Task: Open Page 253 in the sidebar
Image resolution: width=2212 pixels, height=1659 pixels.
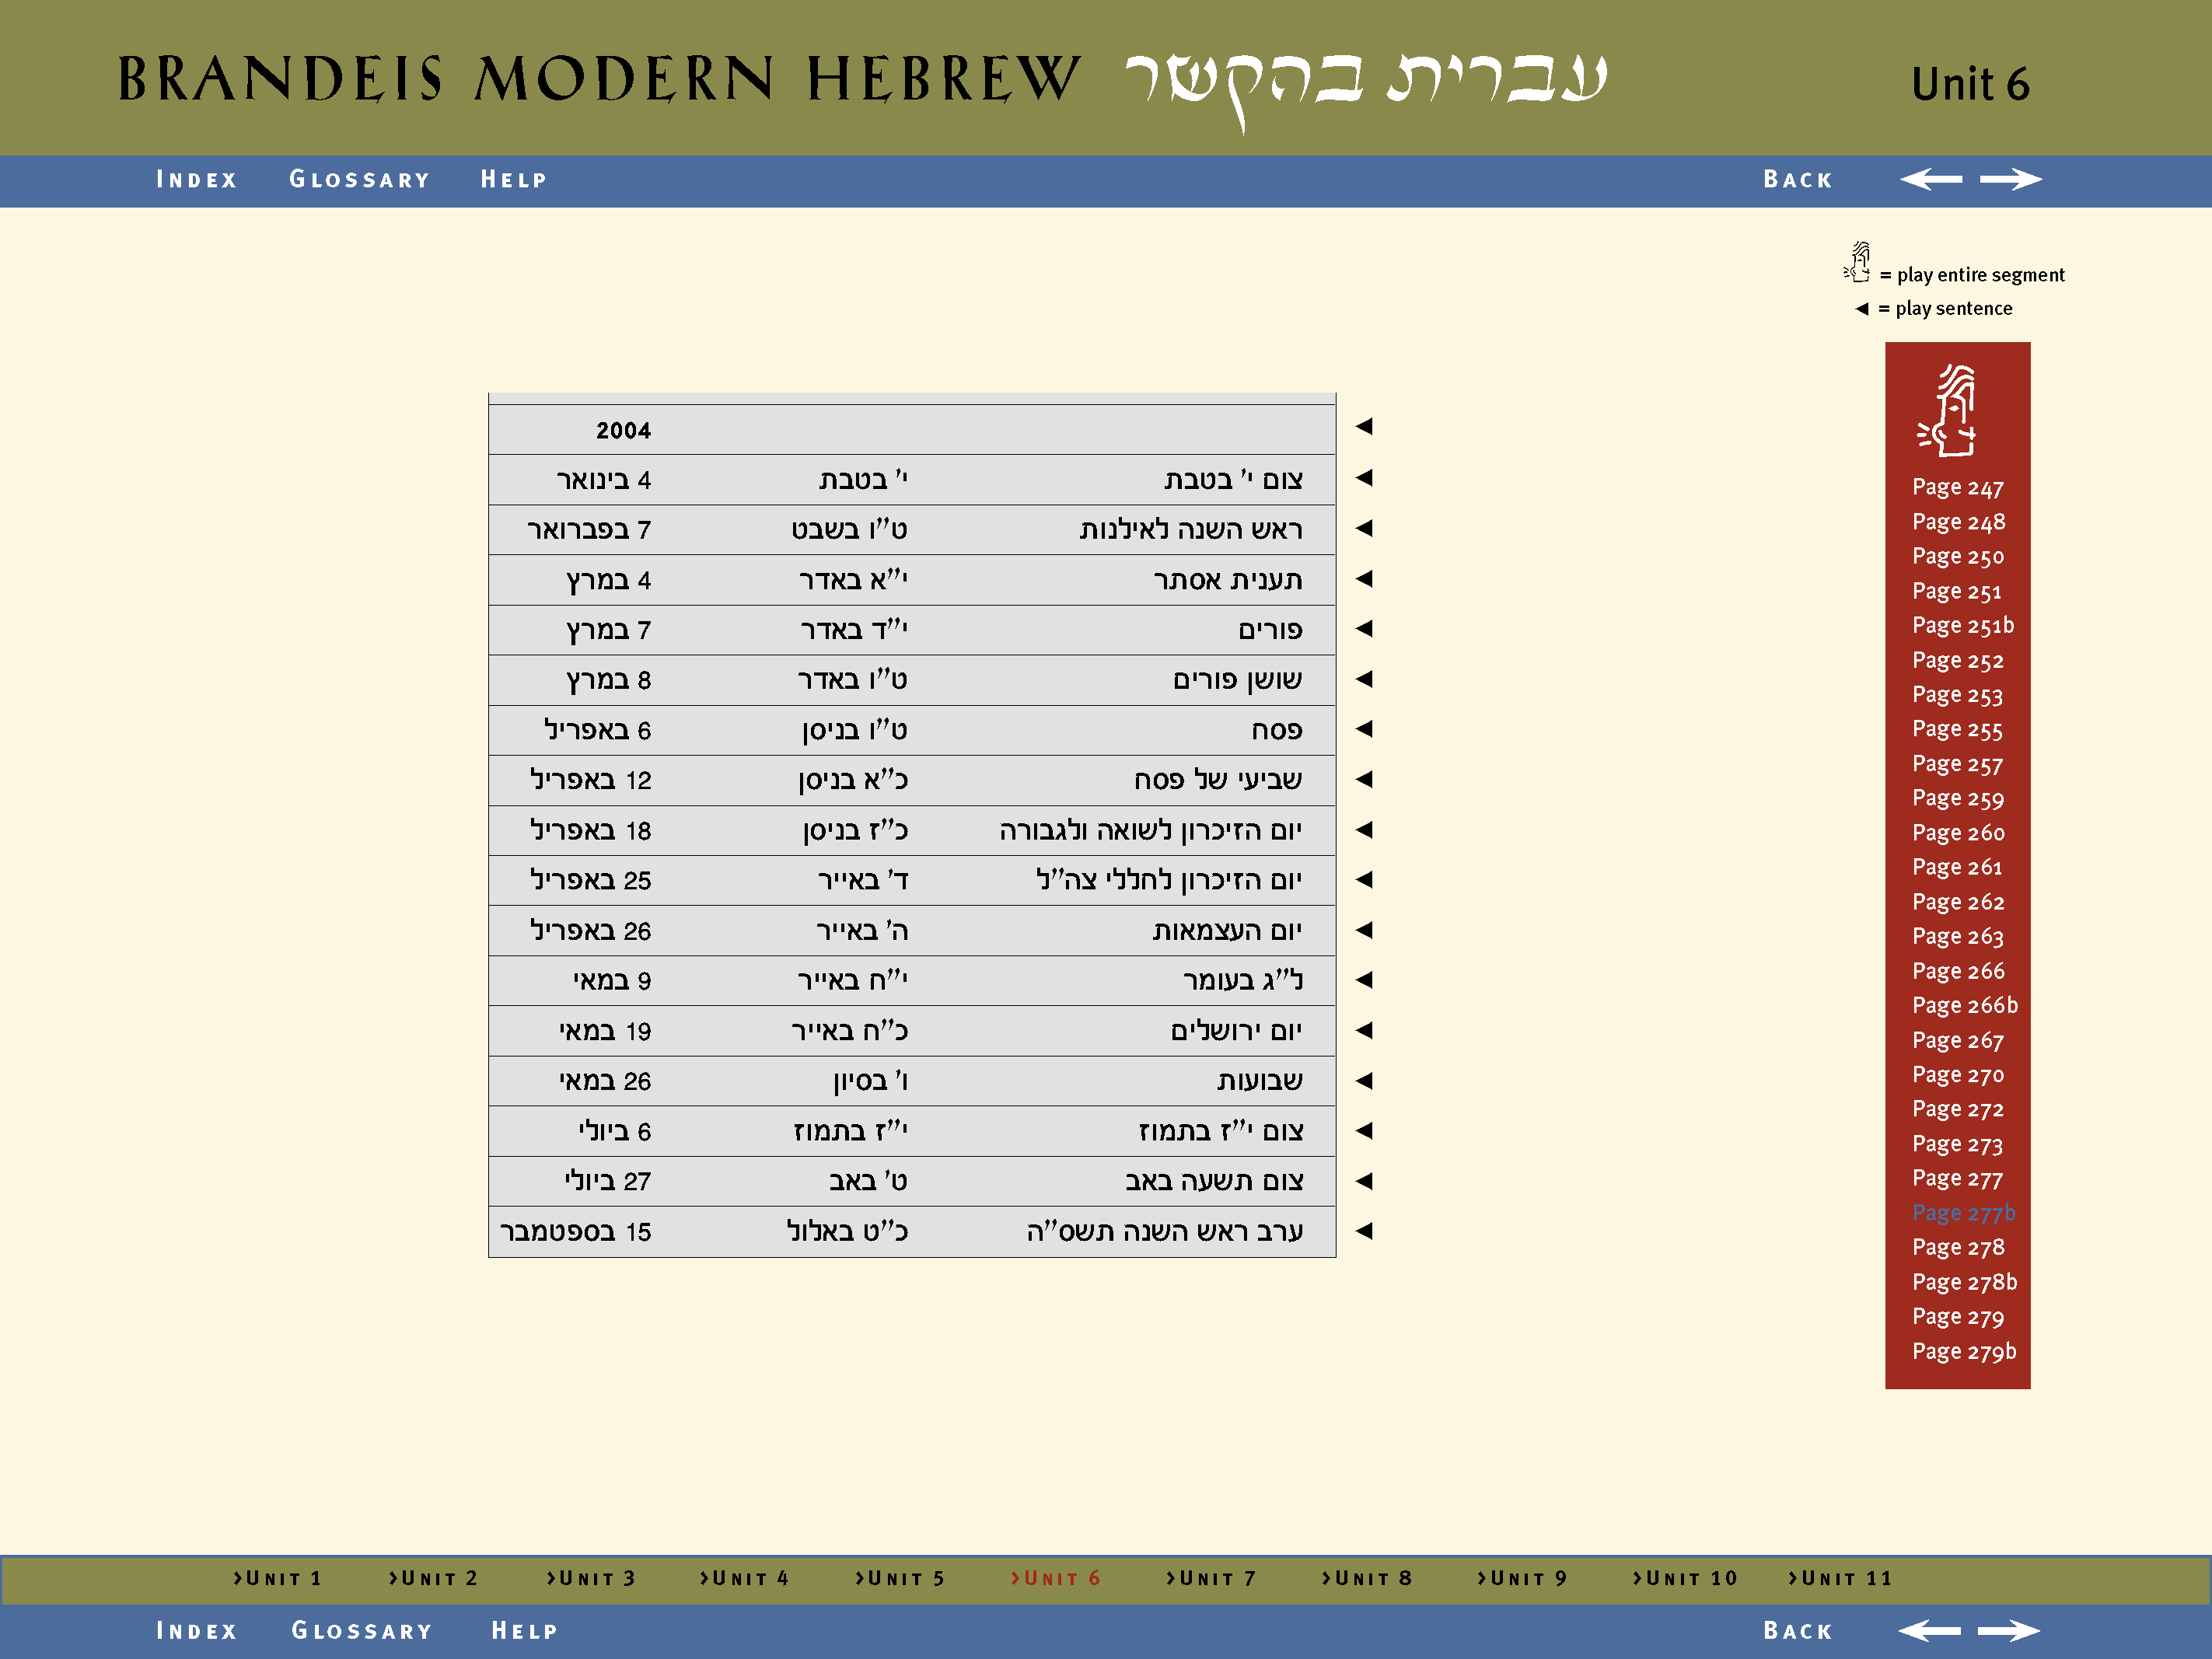Action: click(x=1958, y=695)
